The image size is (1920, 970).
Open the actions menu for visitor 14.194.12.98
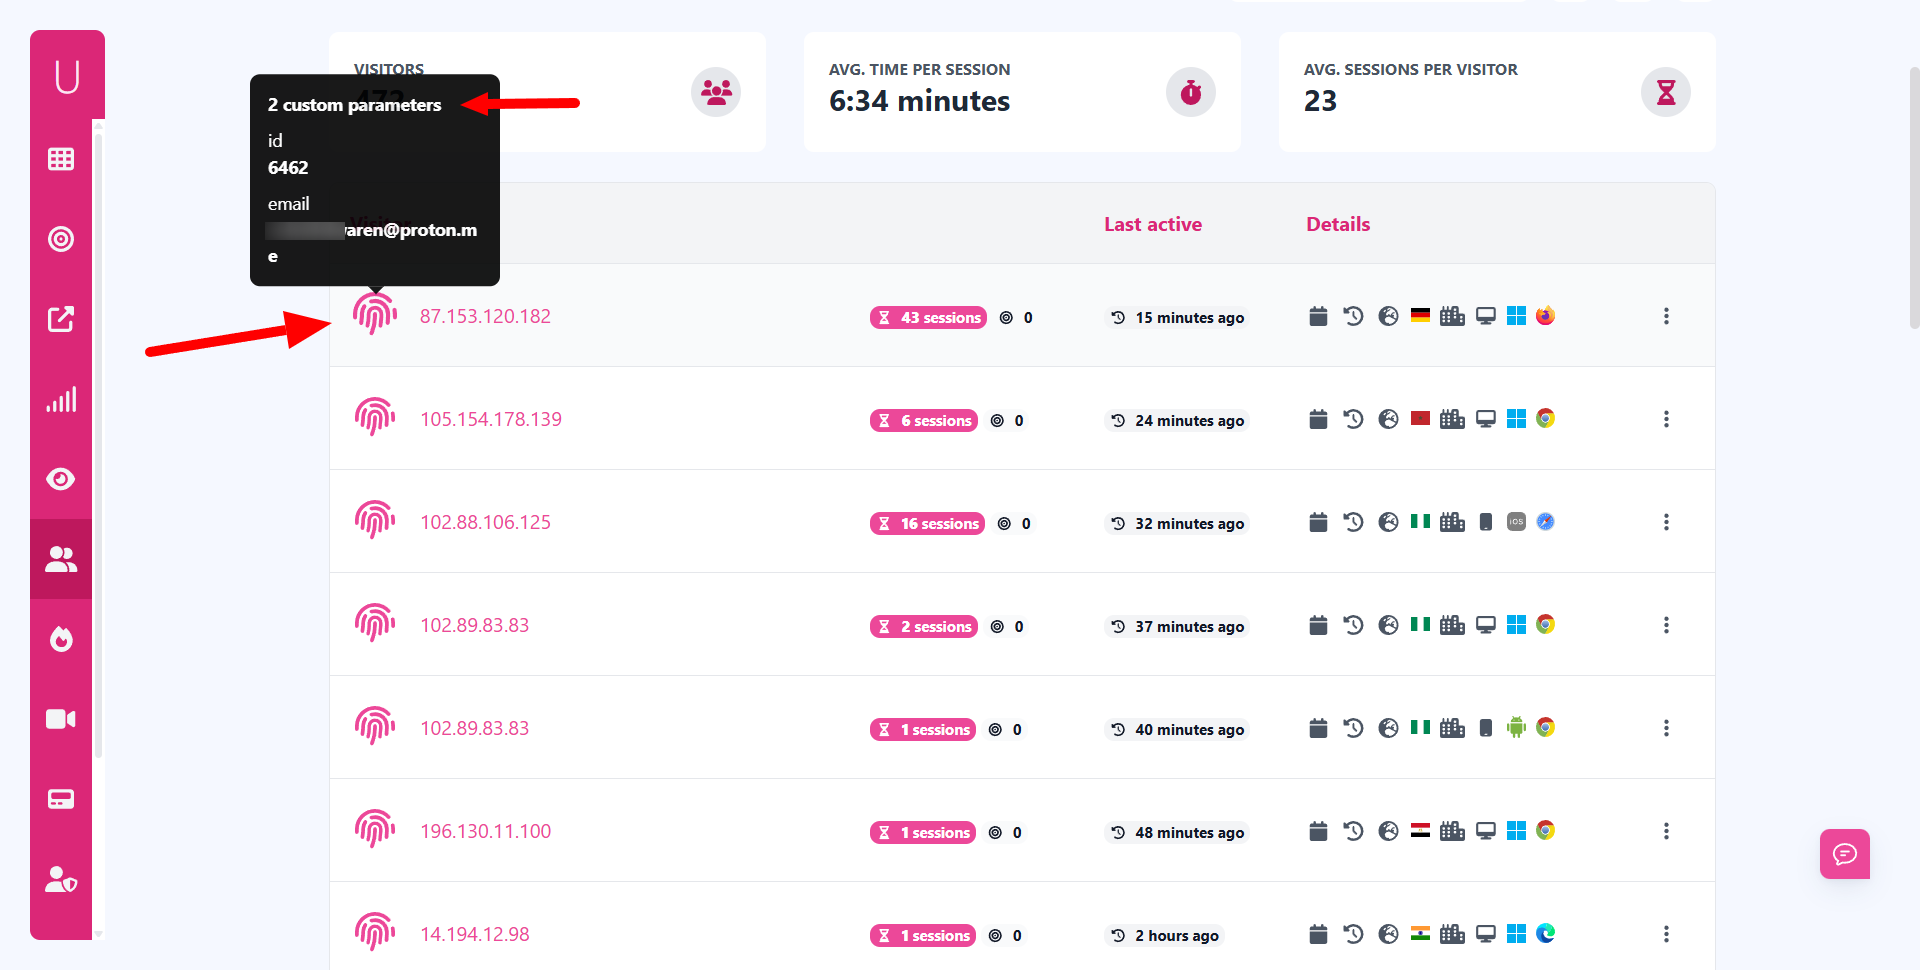point(1666,934)
